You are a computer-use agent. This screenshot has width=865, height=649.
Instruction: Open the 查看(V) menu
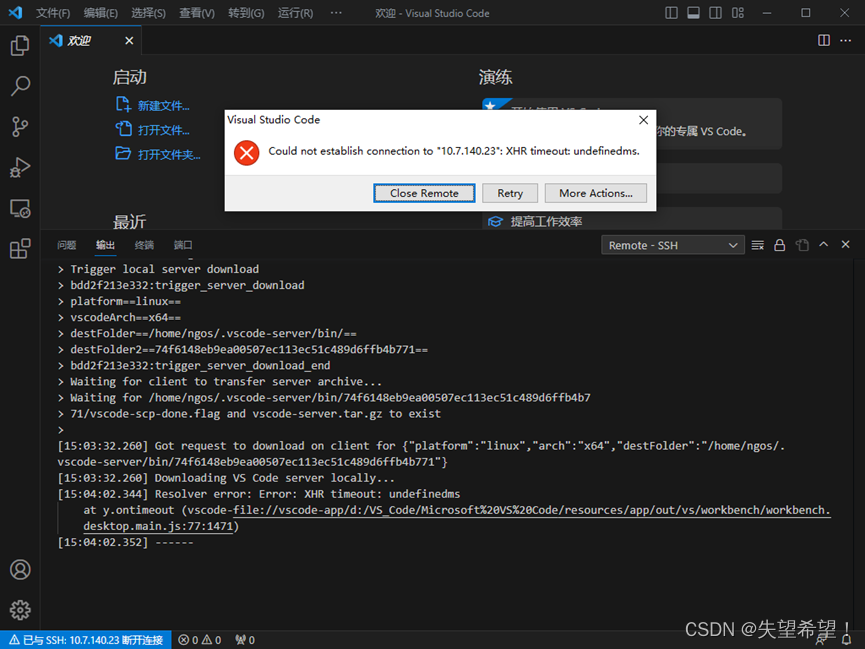pos(197,13)
